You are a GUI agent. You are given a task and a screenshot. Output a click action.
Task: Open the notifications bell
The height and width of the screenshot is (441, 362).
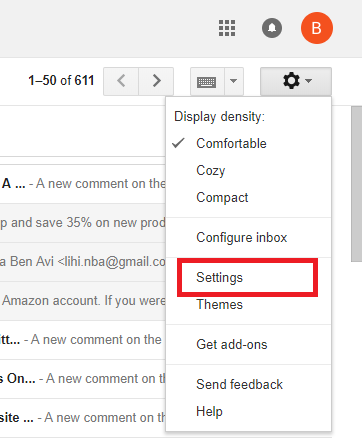click(x=272, y=28)
